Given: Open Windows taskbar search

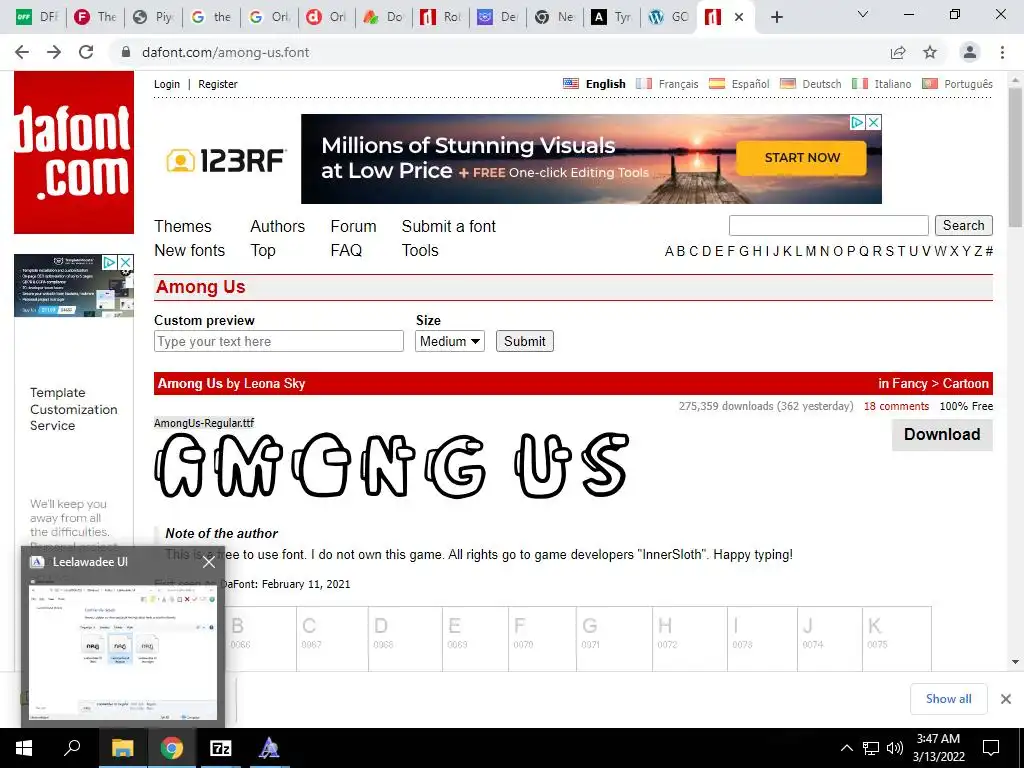Looking at the screenshot, I should tap(72, 748).
